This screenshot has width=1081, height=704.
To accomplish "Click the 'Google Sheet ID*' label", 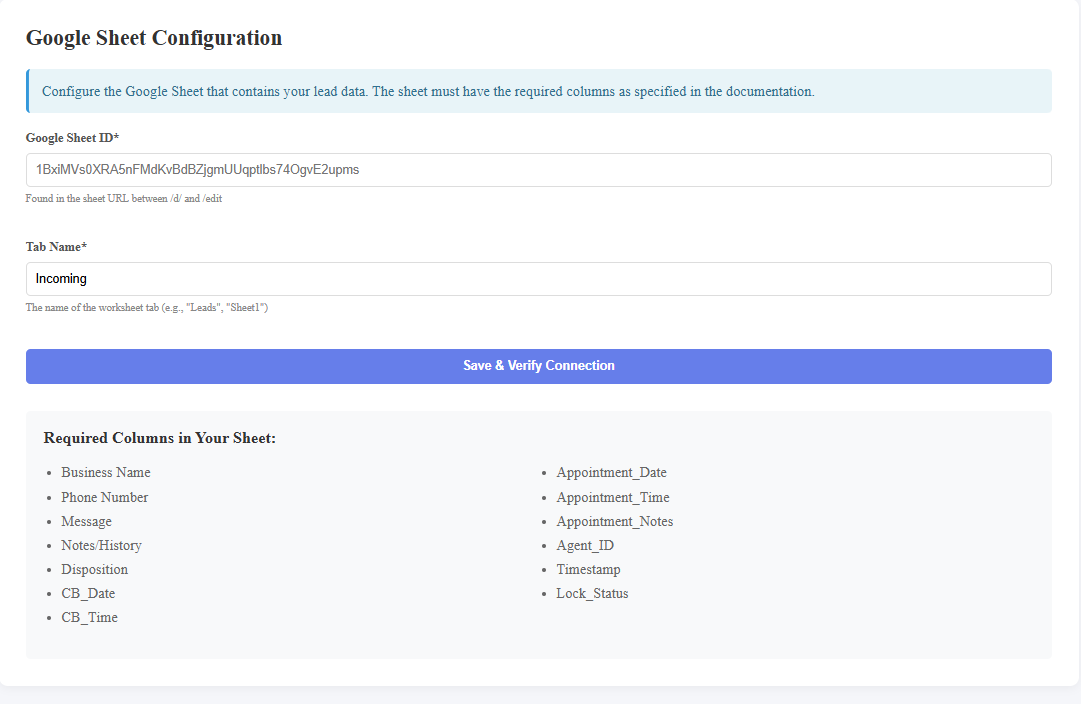I will click(x=72, y=138).
